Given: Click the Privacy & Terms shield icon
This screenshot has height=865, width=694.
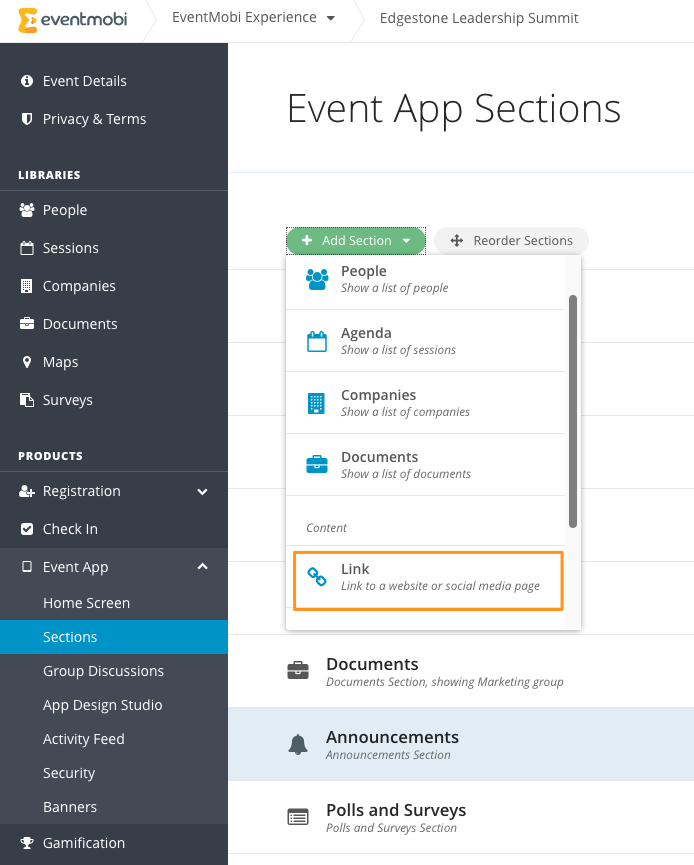Looking at the screenshot, I should coord(26,119).
